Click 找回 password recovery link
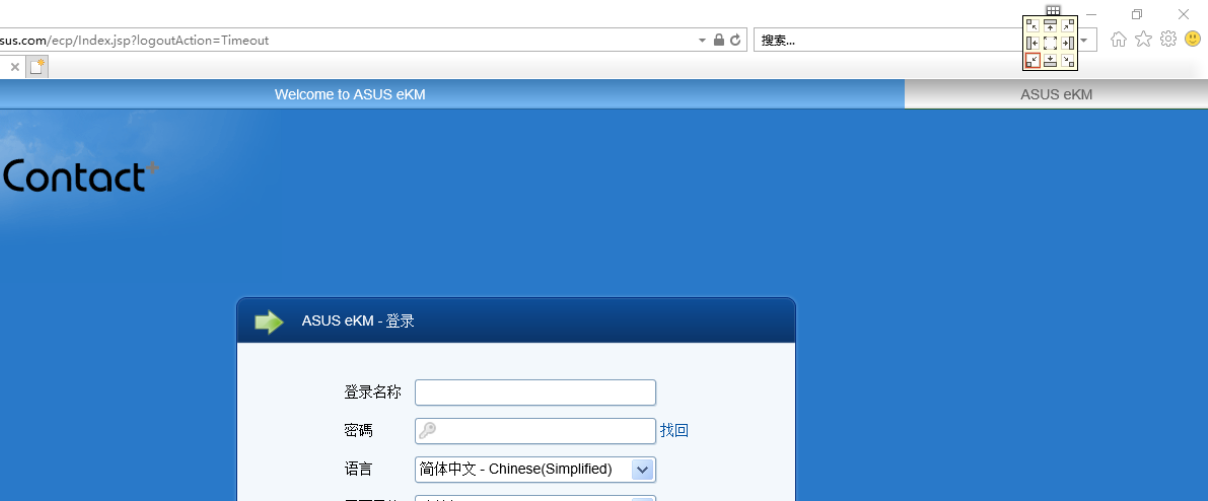 pyautogui.click(x=674, y=430)
